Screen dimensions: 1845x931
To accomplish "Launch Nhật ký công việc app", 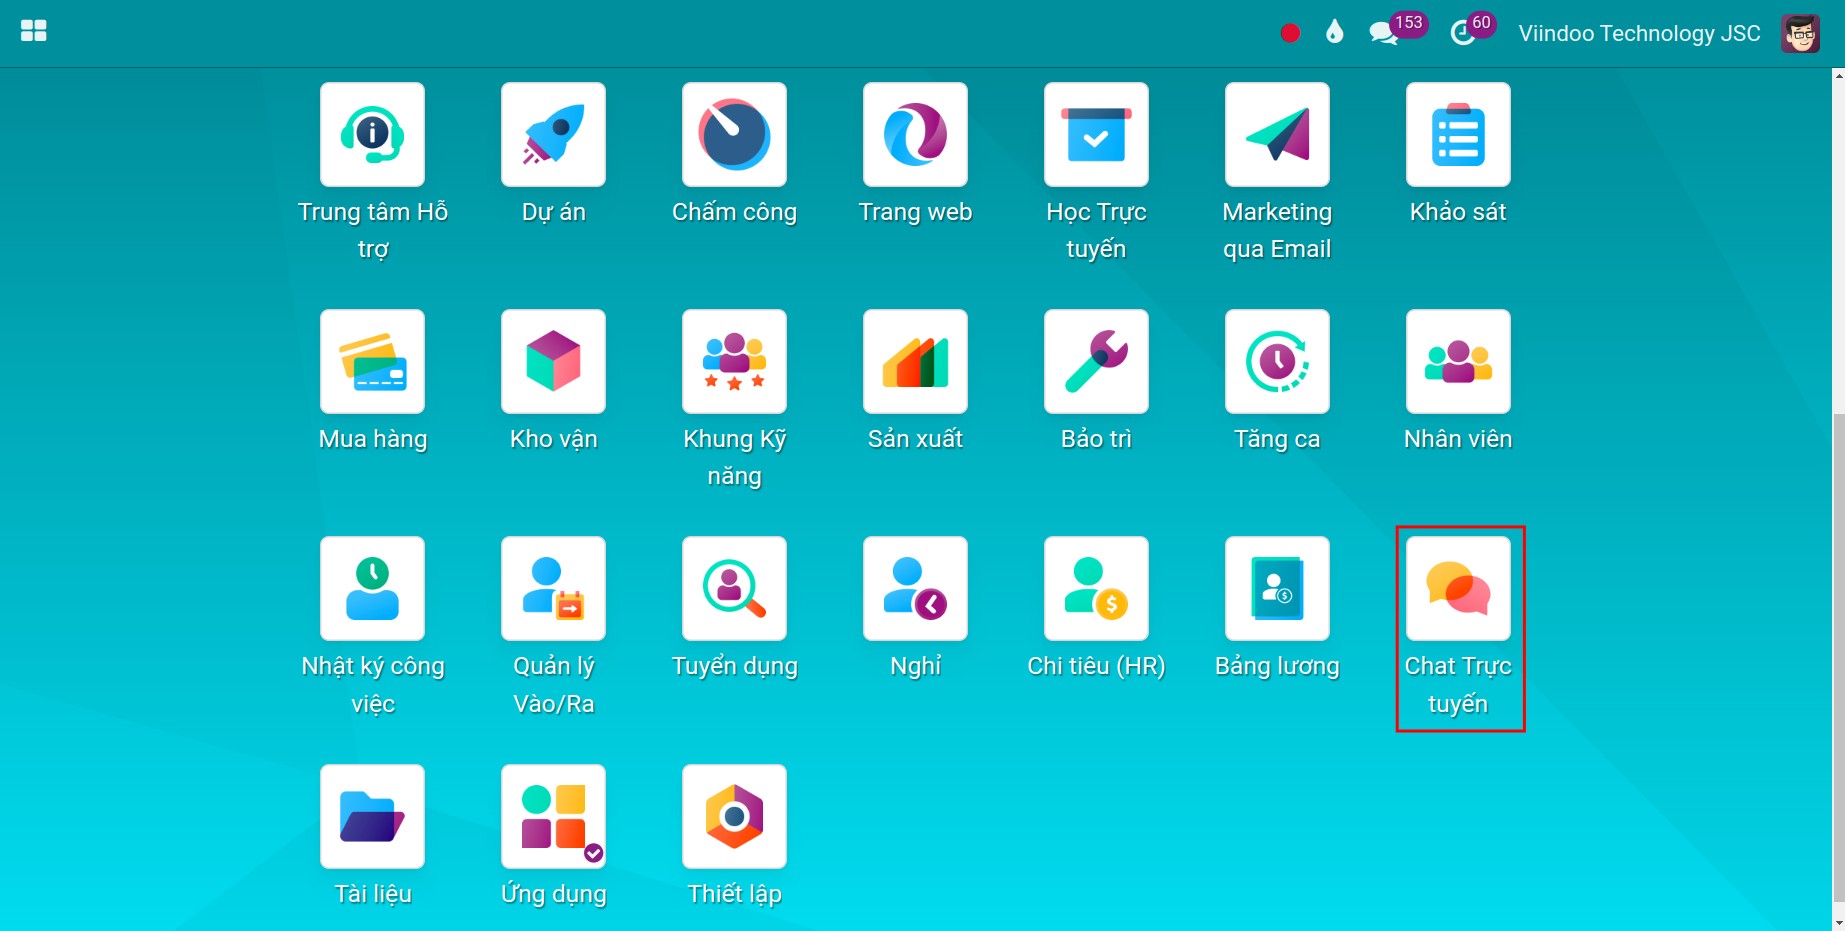I will pos(372,589).
